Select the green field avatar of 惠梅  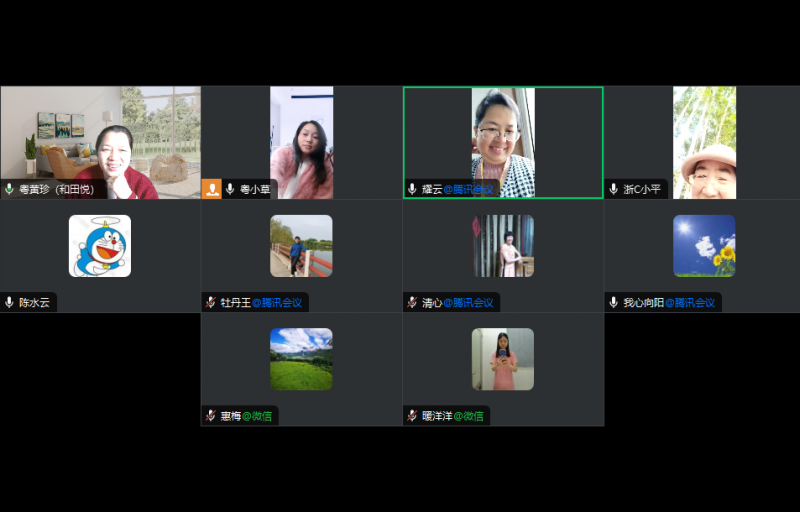301,359
